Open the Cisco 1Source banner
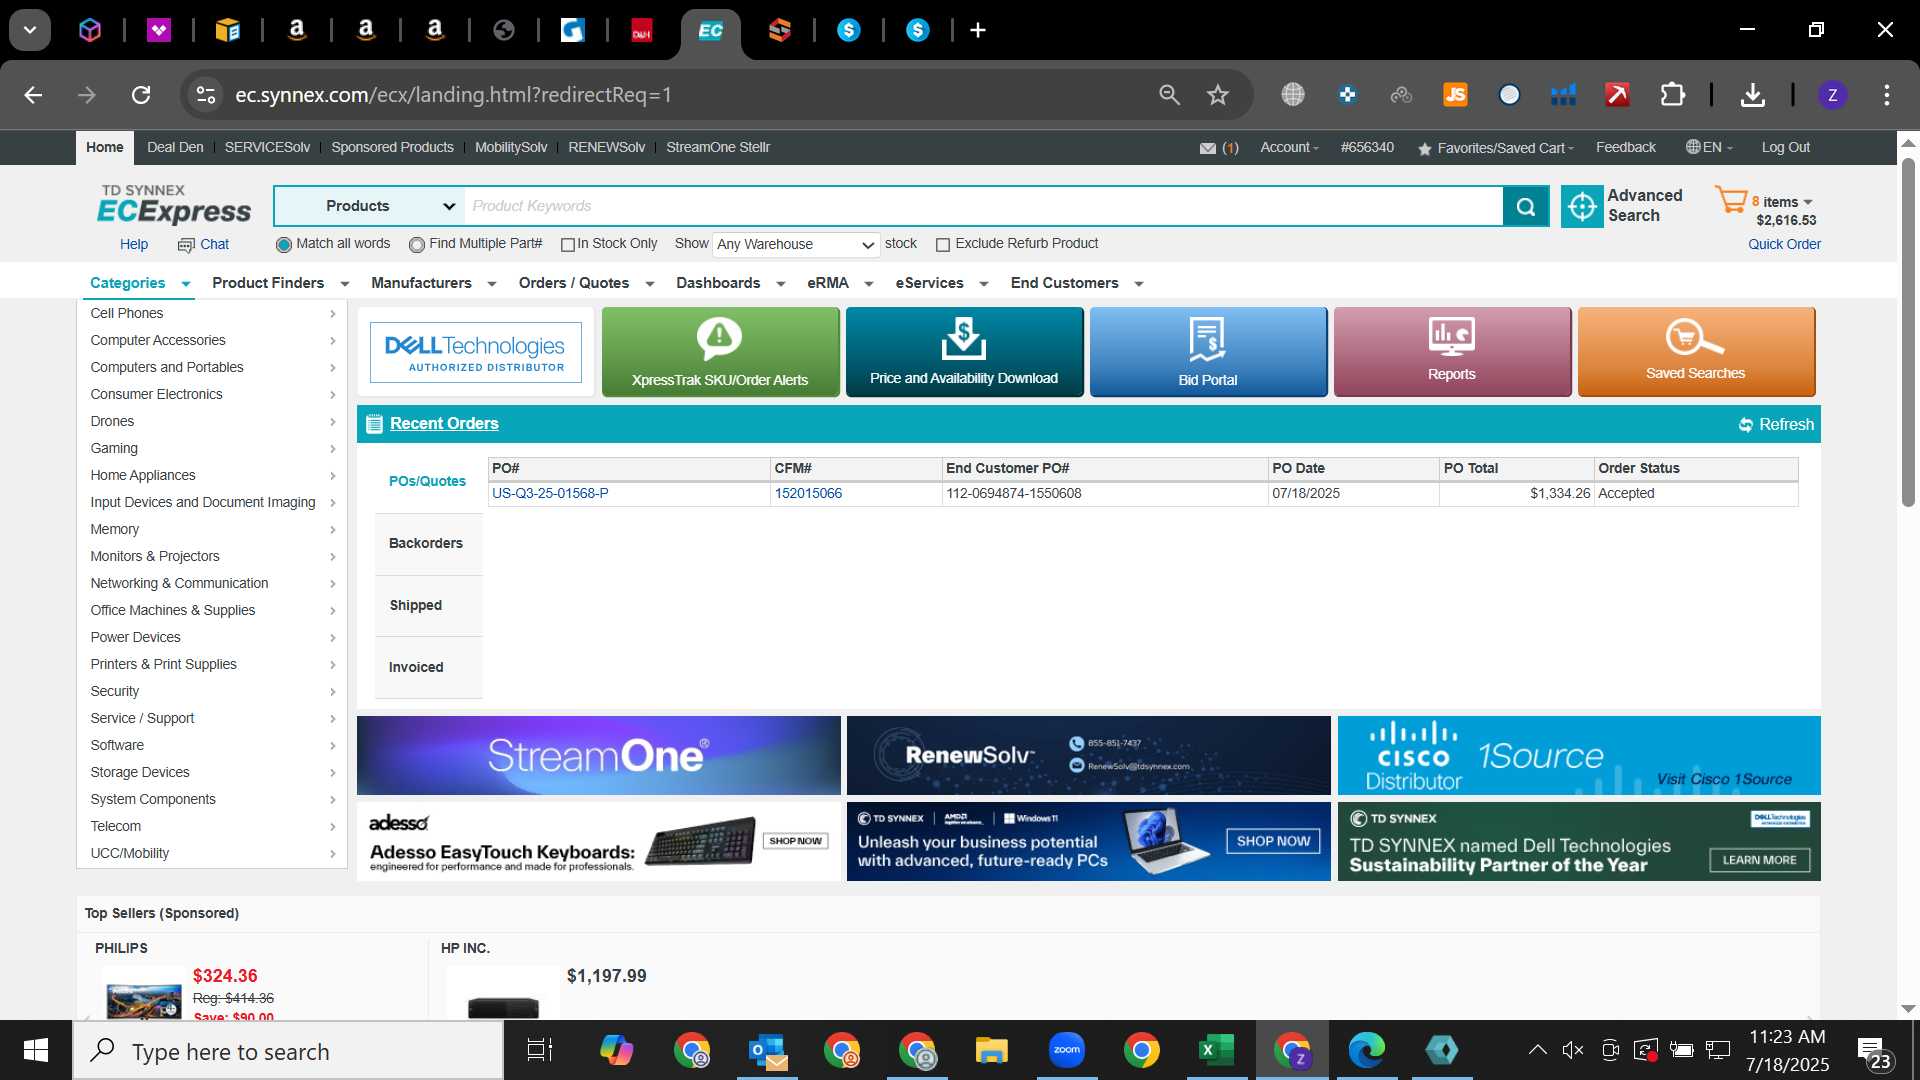The height and width of the screenshot is (1080, 1920). (x=1579, y=756)
